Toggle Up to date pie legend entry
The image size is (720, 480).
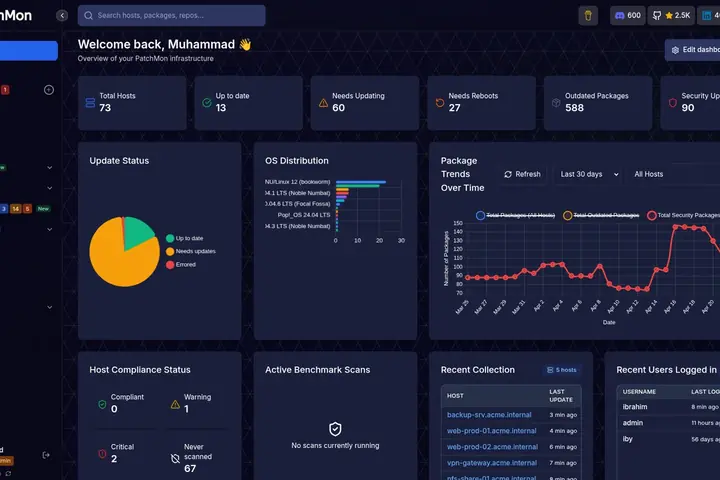[185, 238]
